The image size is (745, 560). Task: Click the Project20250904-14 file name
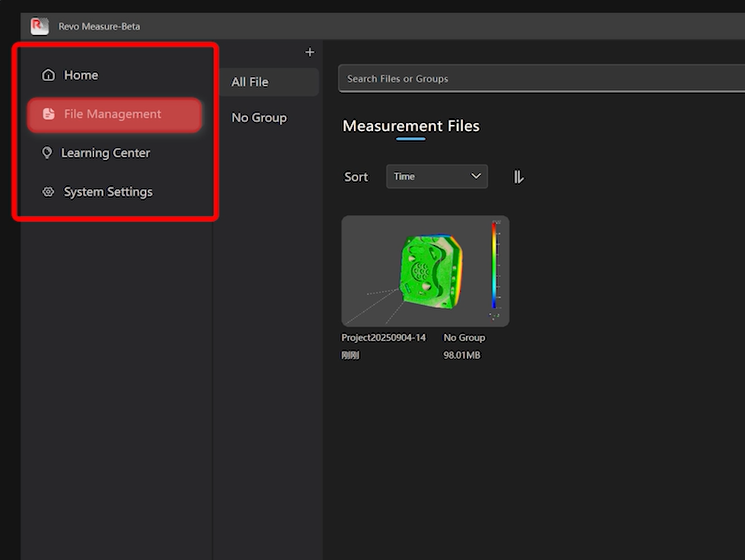384,338
